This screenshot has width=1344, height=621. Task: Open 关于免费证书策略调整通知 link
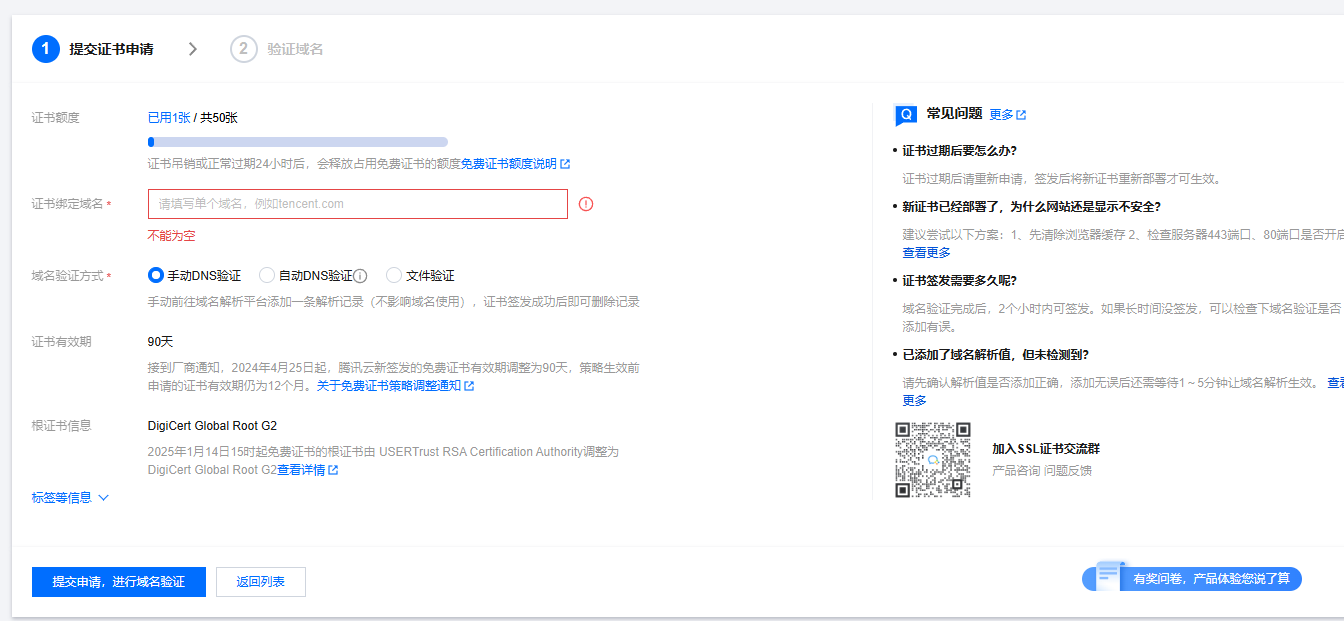(389, 386)
